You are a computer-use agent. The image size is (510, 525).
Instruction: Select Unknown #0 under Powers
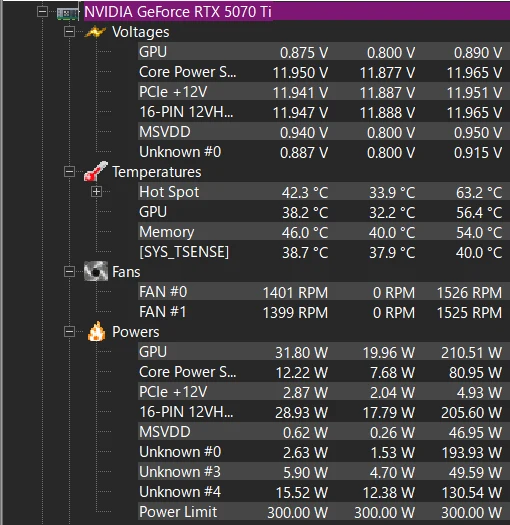click(180, 452)
